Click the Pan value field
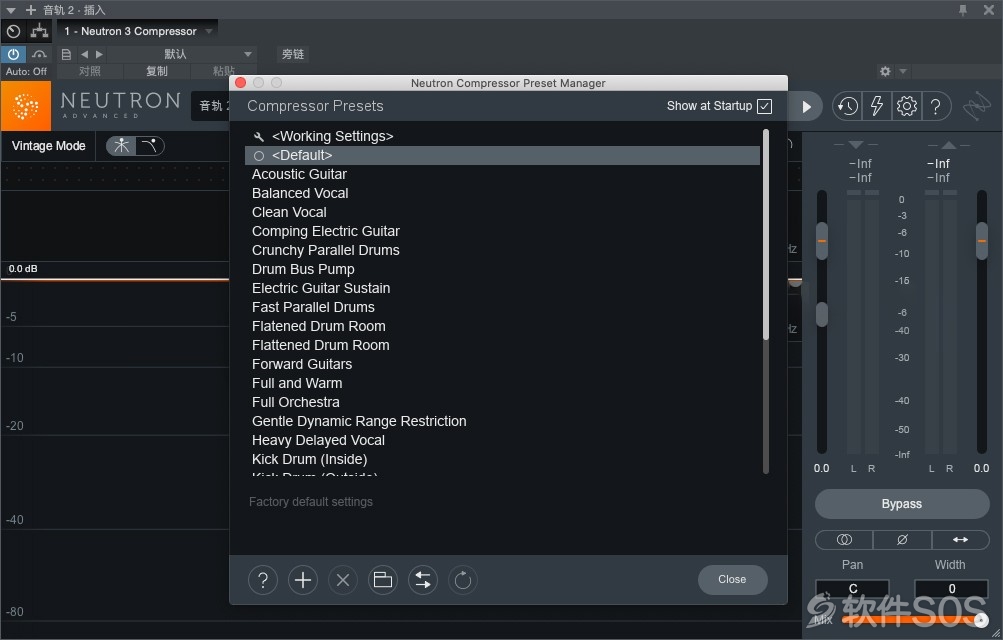This screenshot has height=640, width=1003. (x=853, y=588)
